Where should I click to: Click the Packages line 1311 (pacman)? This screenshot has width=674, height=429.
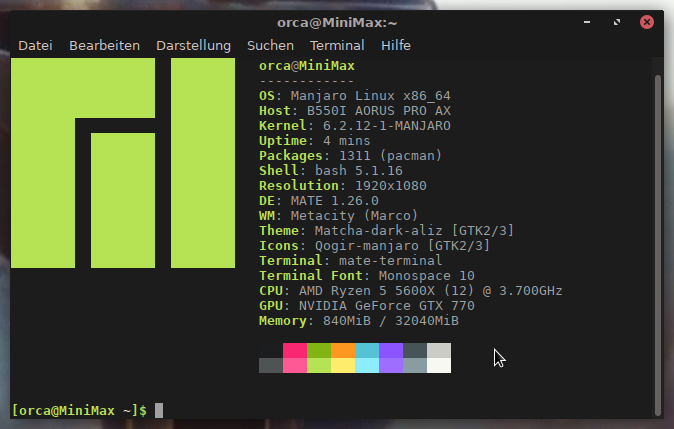350,156
